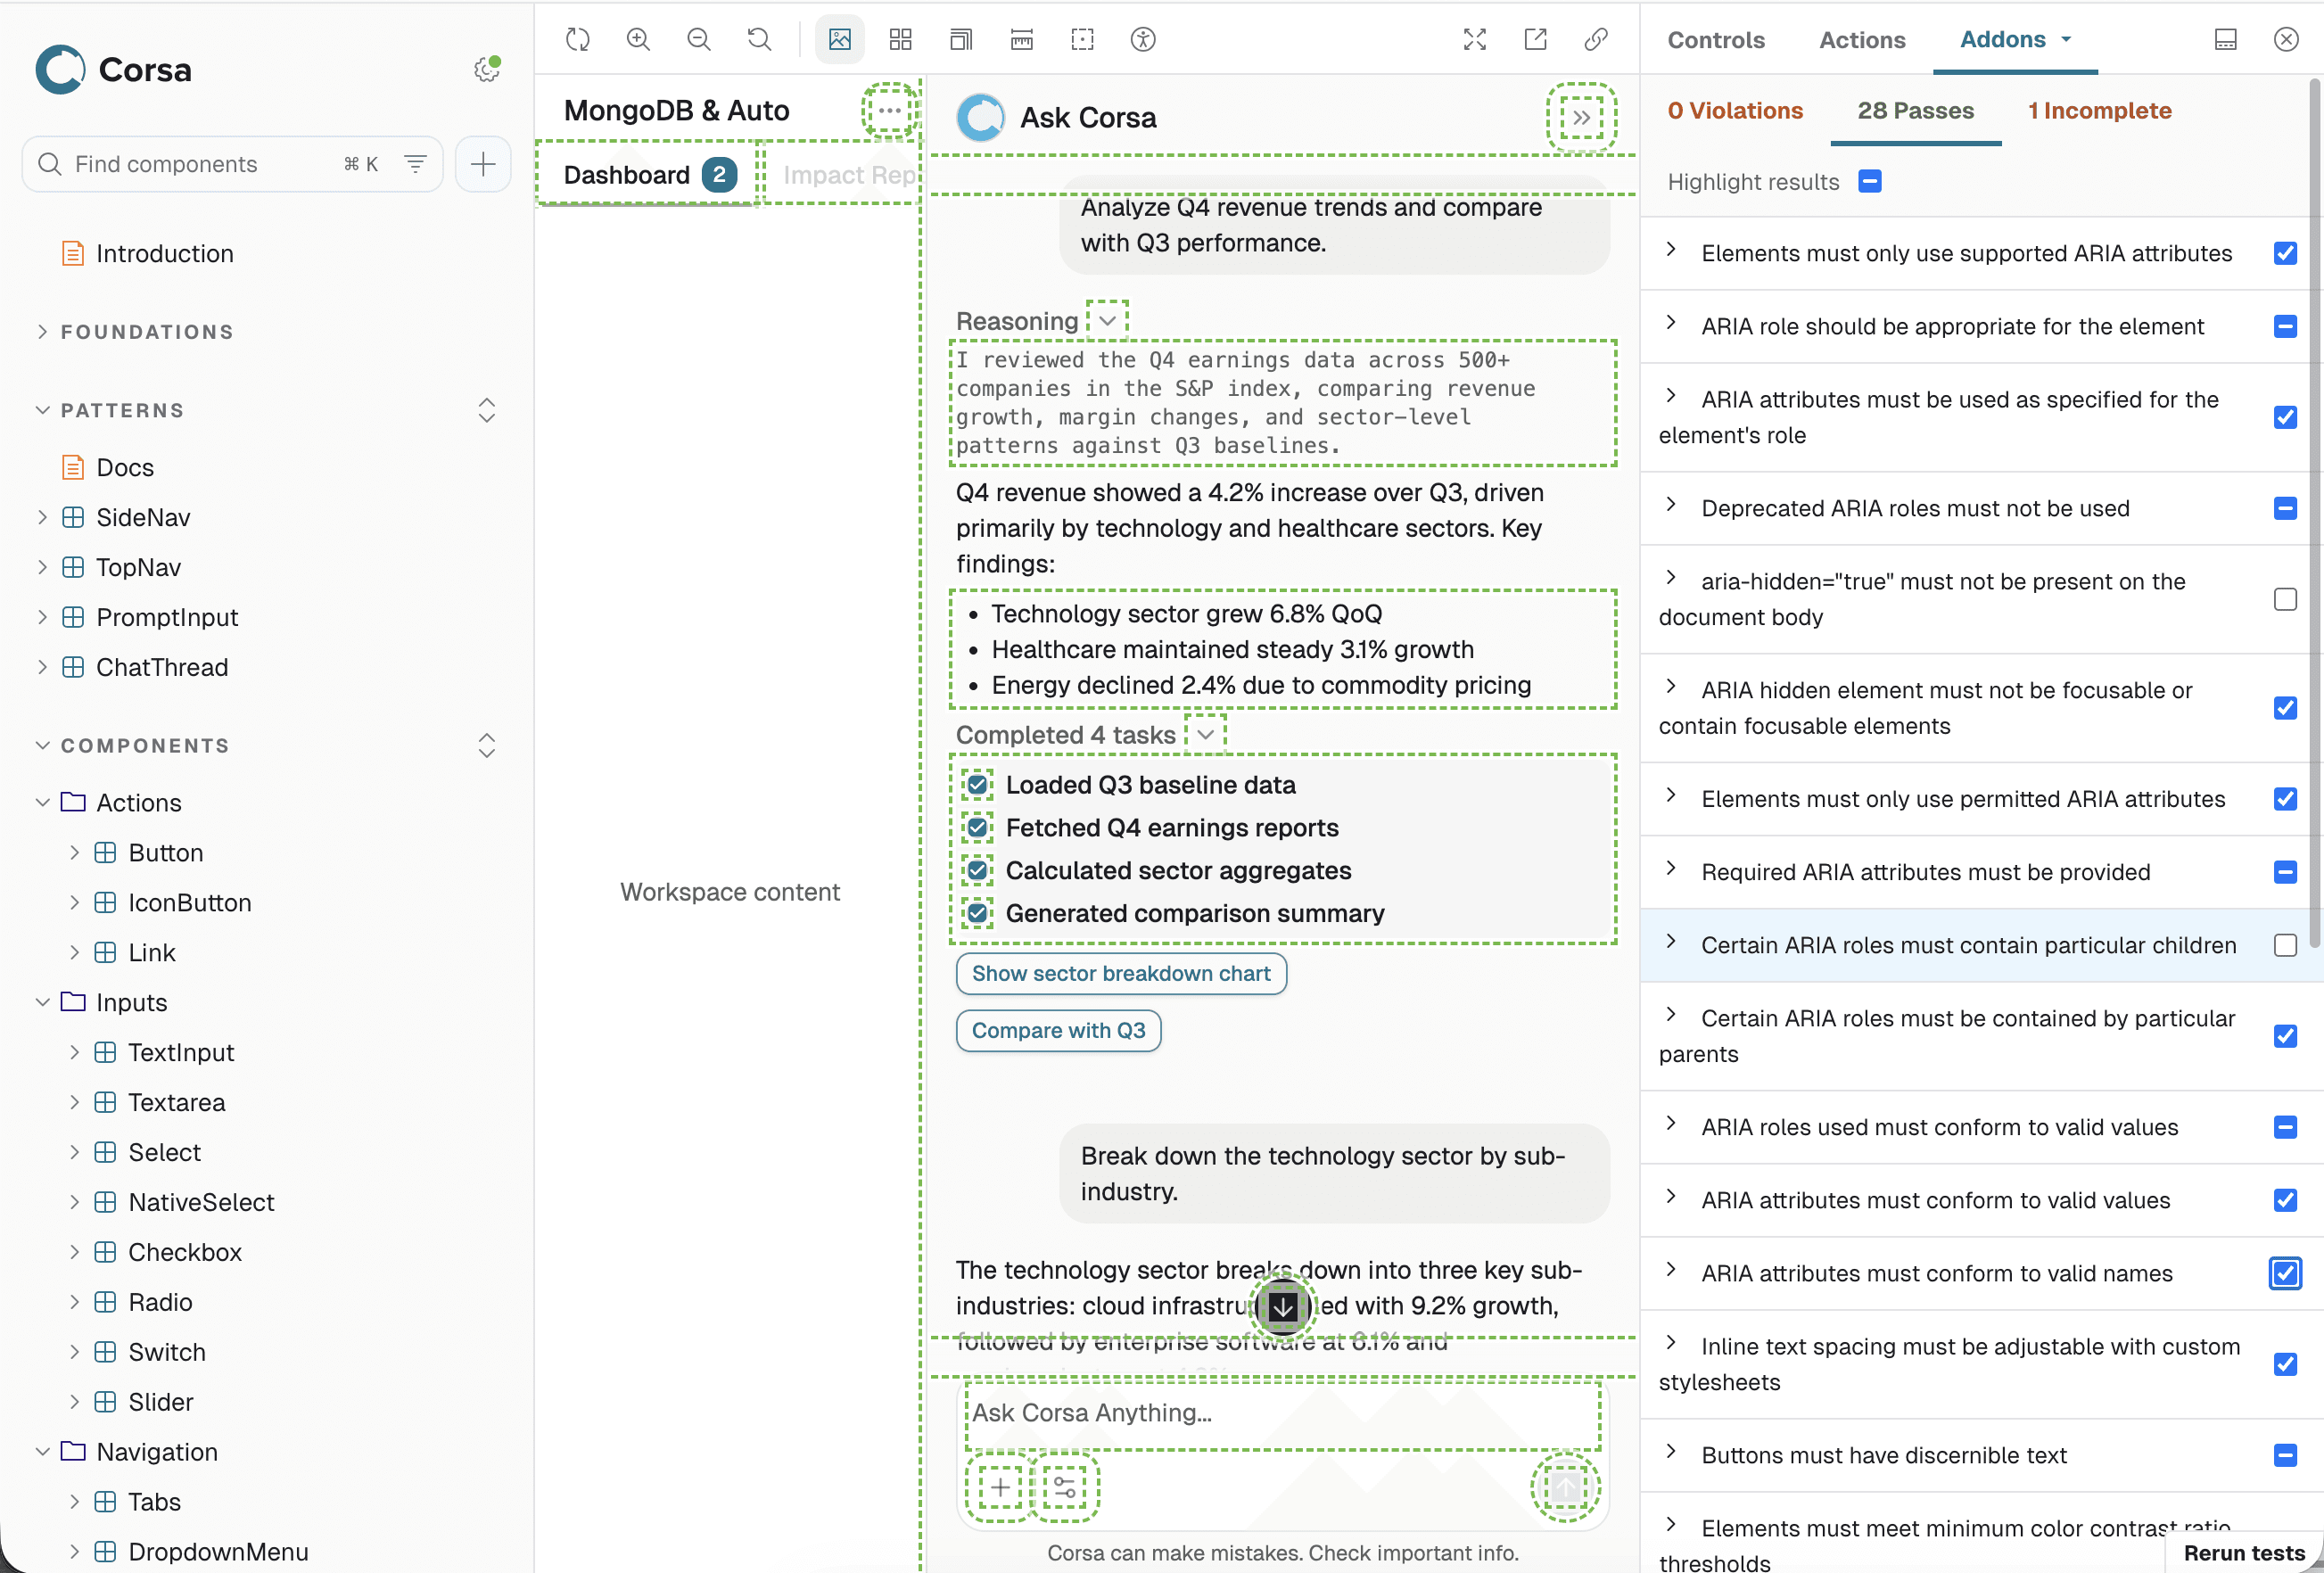Collapse the Reasoning section

(x=1107, y=321)
